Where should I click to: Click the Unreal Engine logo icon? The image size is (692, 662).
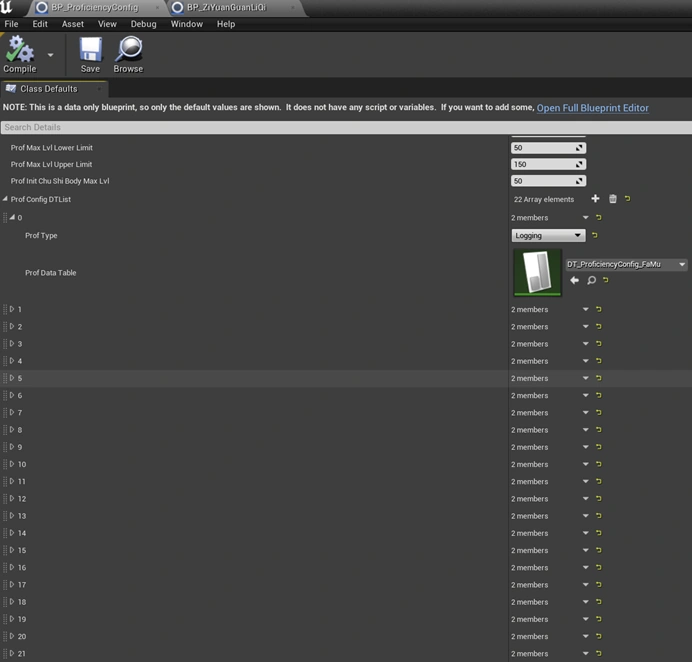point(7,7)
